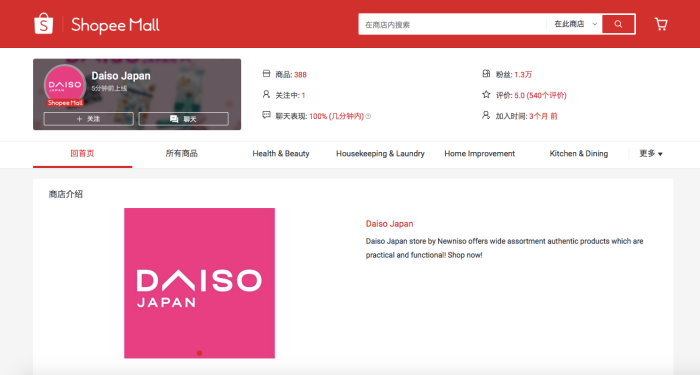Image resolution: width=700 pixels, height=375 pixels.
Task: Click the join time 3个月 前
Action: [543, 117]
